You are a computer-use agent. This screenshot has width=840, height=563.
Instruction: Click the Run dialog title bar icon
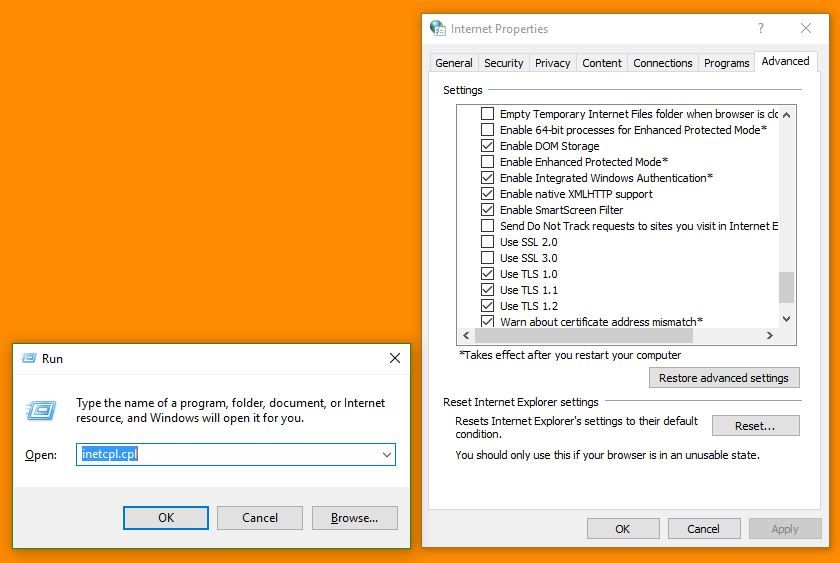pos(27,358)
